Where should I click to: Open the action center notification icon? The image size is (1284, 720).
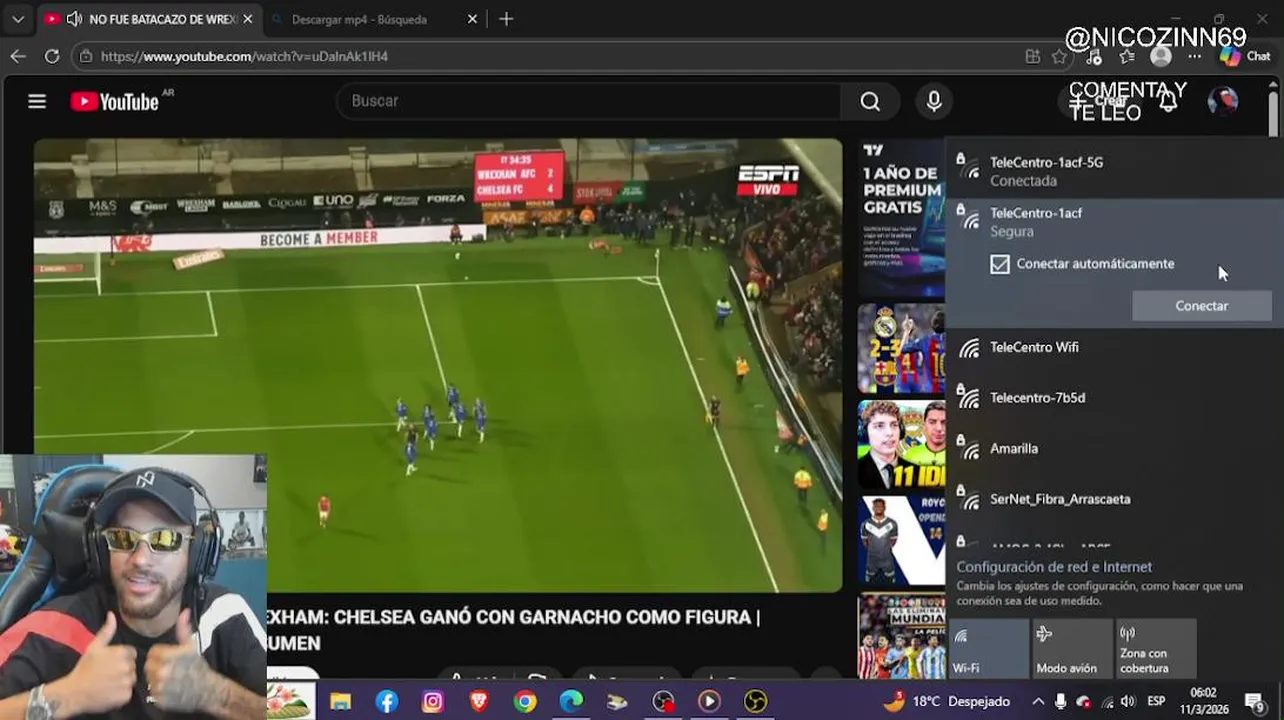tap(1255, 701)
